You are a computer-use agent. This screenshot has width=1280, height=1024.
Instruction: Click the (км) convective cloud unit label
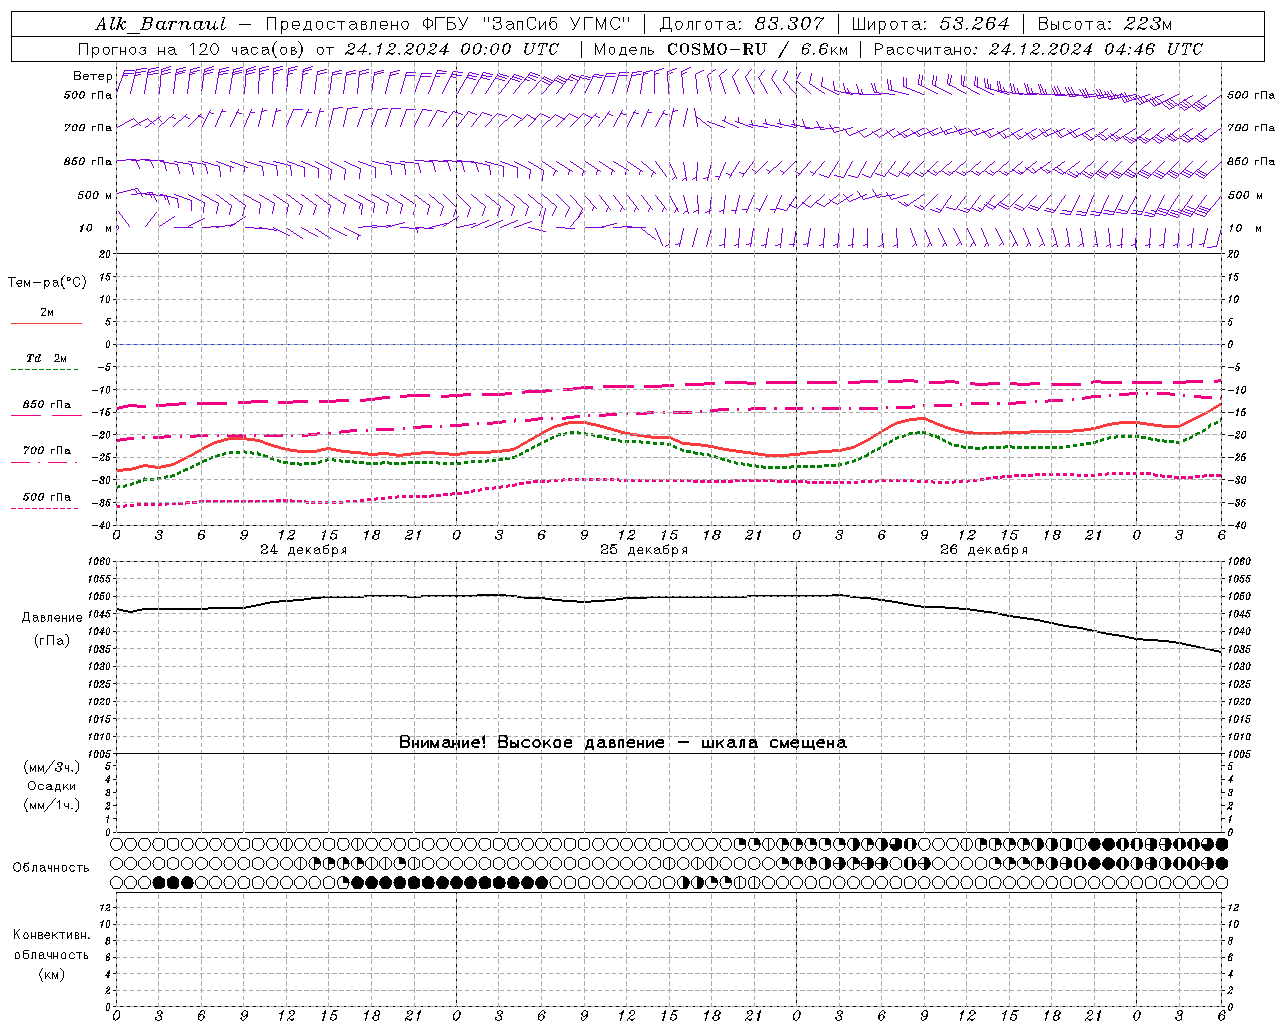52,974
